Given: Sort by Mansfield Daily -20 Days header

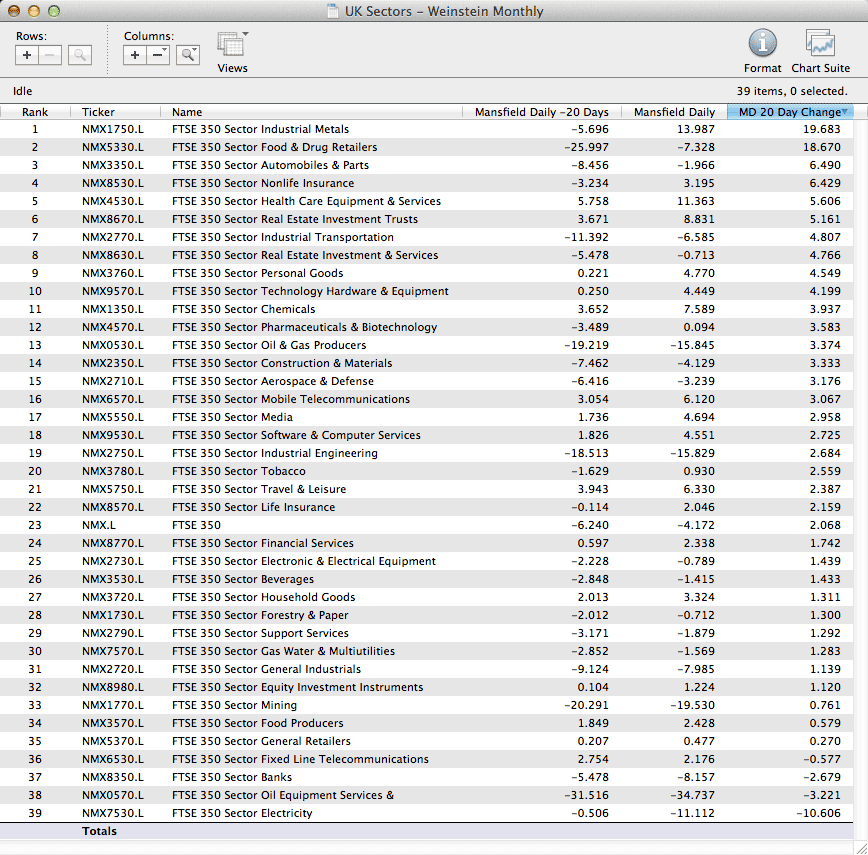Looking at the screenshot, I should pyautogui.click(x=541, y=112).
